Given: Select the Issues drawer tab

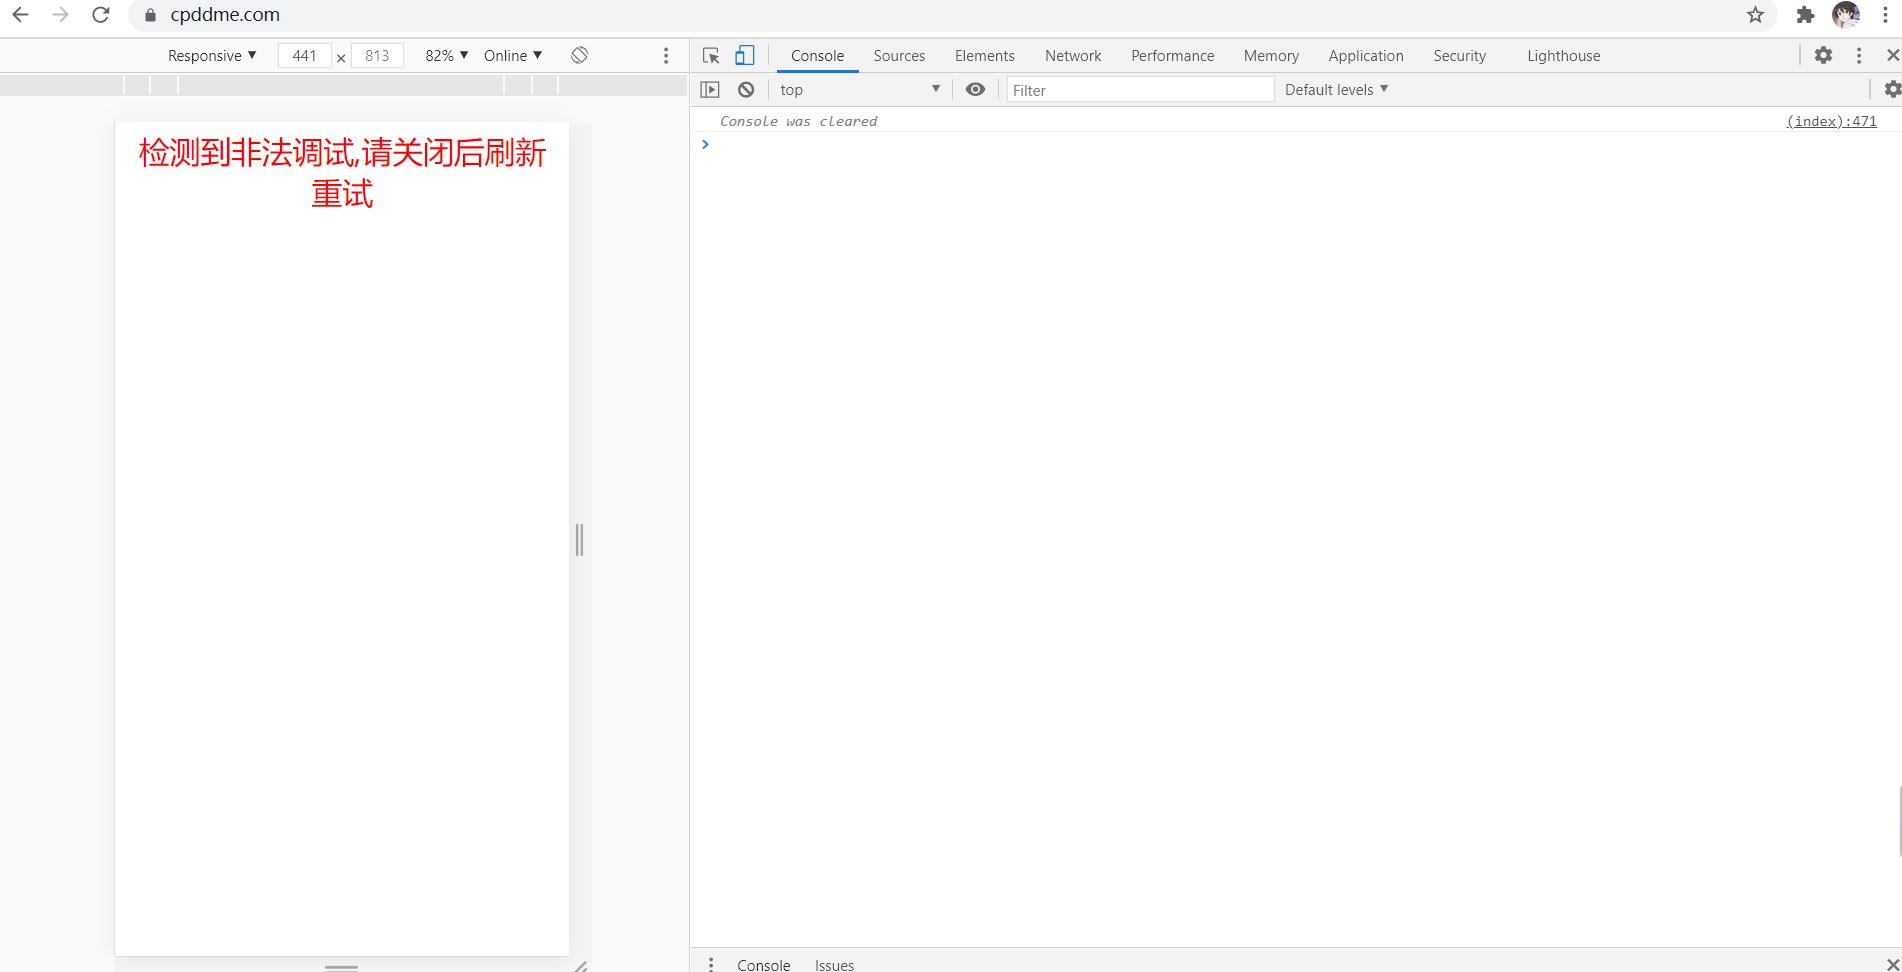Looking at the screenshot, I should 834,965.
